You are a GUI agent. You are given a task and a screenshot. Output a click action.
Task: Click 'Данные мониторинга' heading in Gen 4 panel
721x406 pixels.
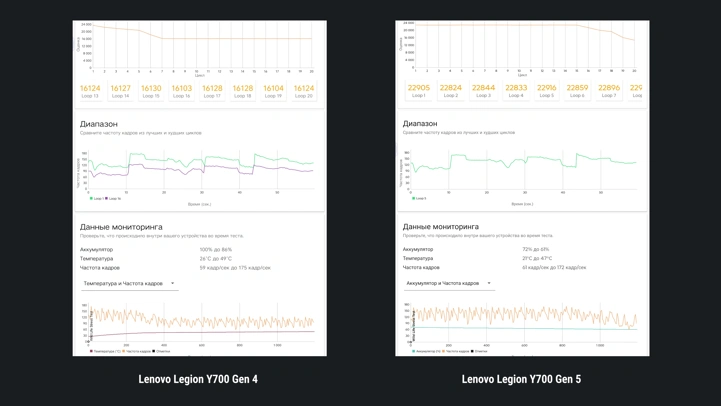tap(121, 227)
